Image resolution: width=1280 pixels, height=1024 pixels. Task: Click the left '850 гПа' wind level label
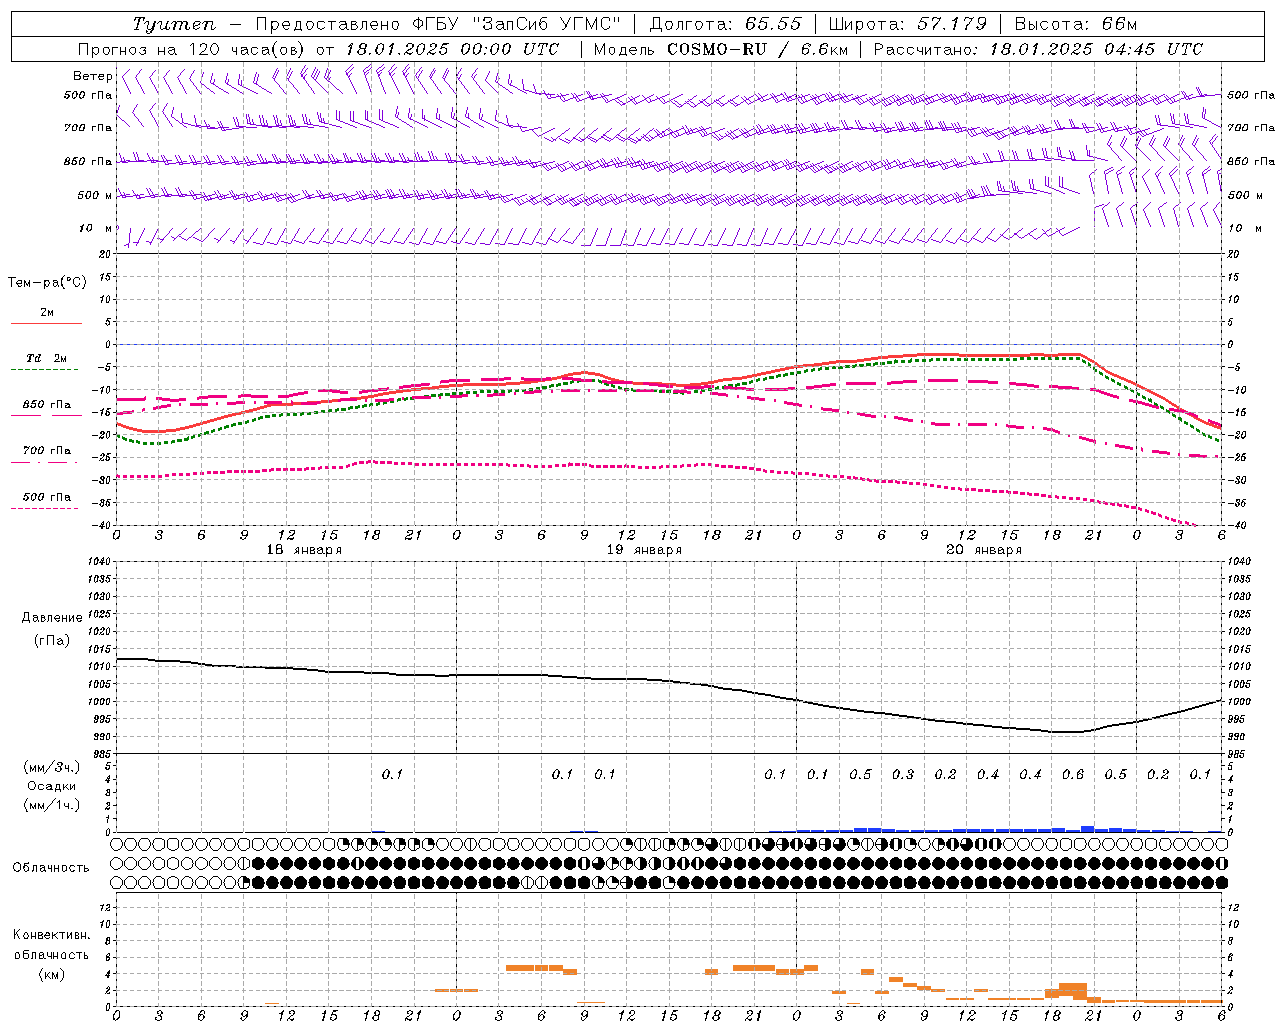click(x=88, y=162)
